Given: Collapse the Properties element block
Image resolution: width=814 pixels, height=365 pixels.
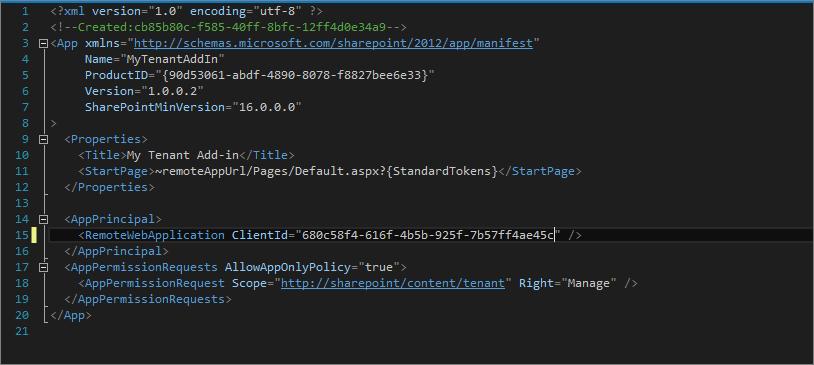Looking at the screenshot, I should pos(44,139).
